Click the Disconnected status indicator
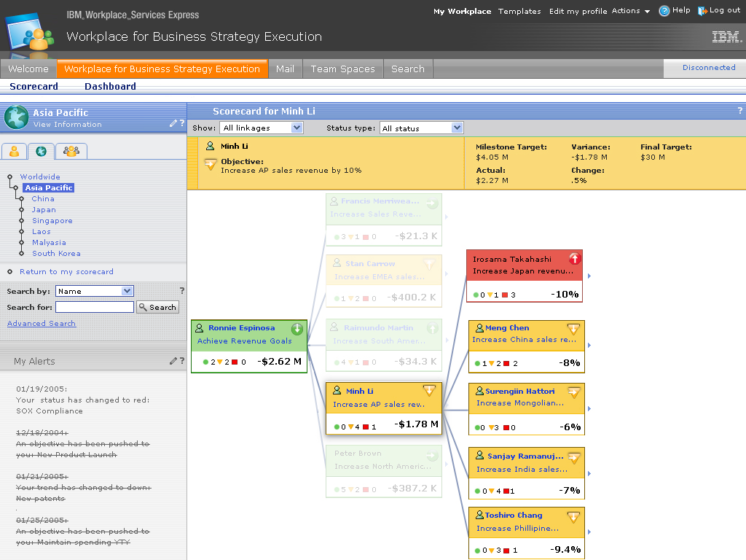The width and height of the screenshot is (746, 560). pos(708,68)
